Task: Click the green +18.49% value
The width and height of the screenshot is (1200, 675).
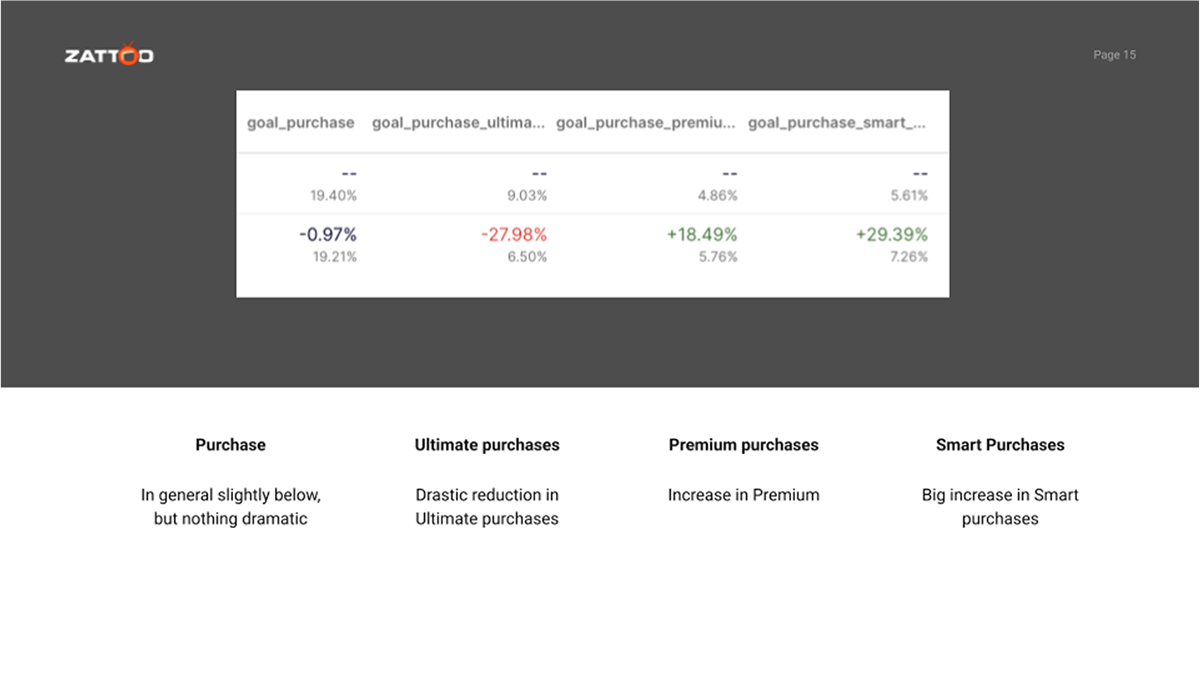Action: tap(702, 235)
